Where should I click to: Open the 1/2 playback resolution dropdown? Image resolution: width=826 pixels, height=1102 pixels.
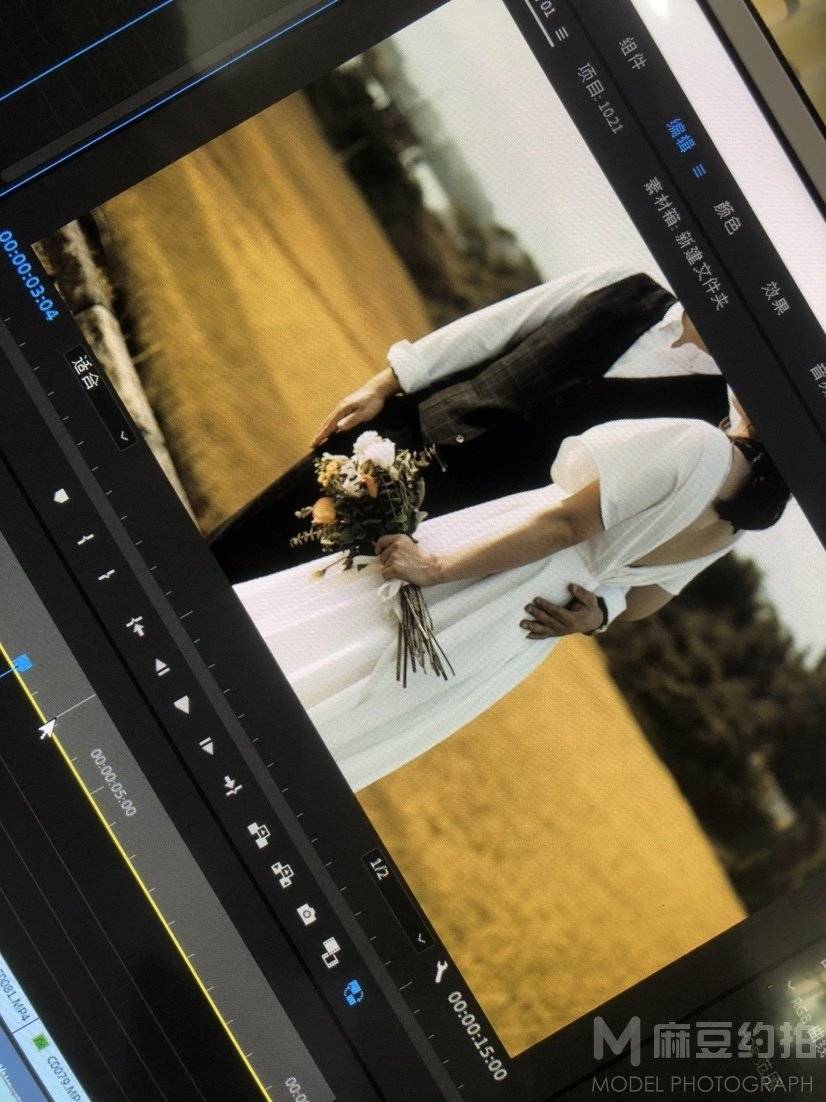[397, 900]
